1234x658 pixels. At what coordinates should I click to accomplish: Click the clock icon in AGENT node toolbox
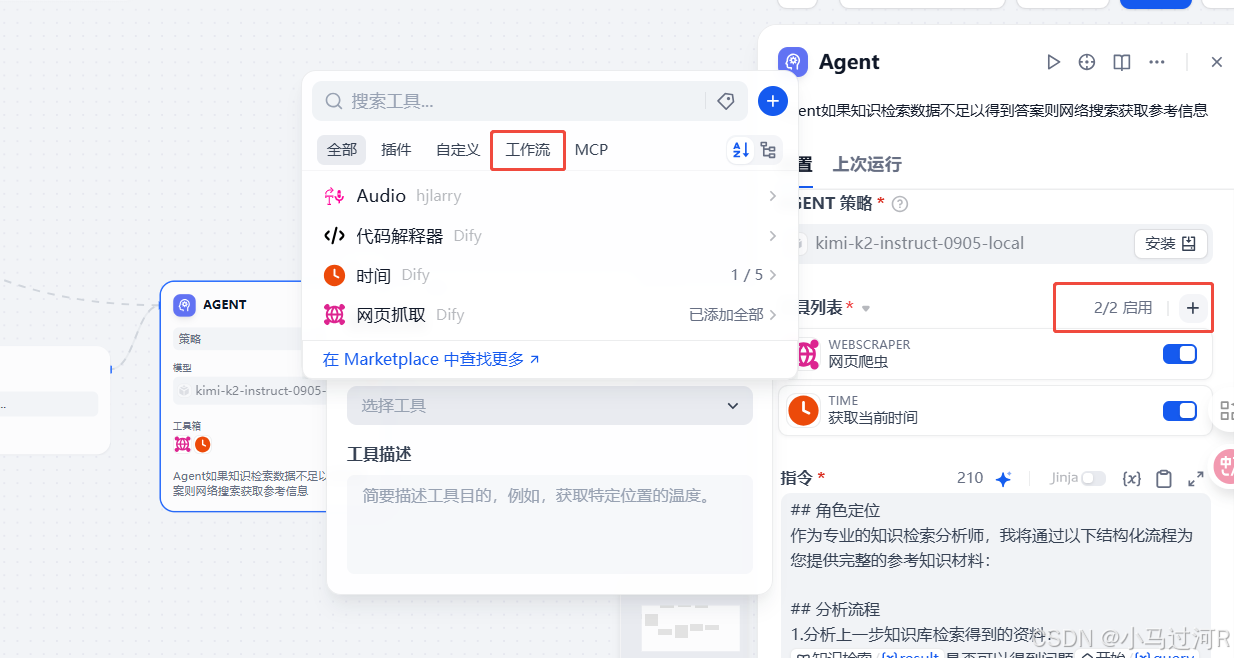point(203,444)
